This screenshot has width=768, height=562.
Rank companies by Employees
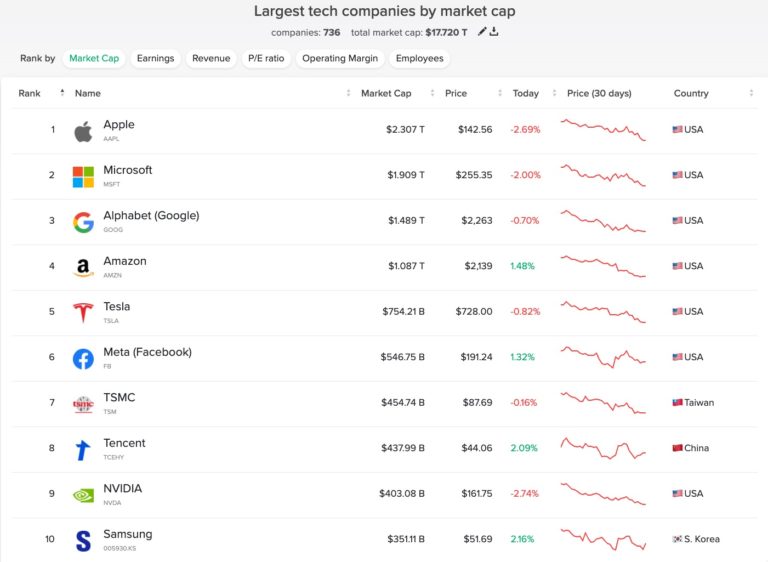[419, 58]
